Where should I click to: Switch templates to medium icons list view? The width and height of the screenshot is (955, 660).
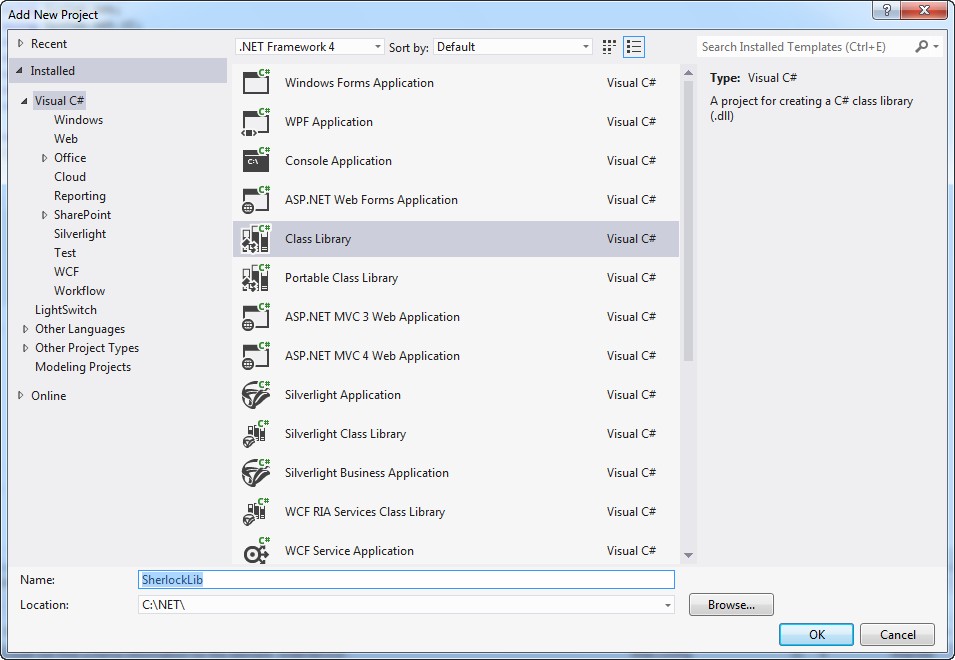(x=634, y=47)
